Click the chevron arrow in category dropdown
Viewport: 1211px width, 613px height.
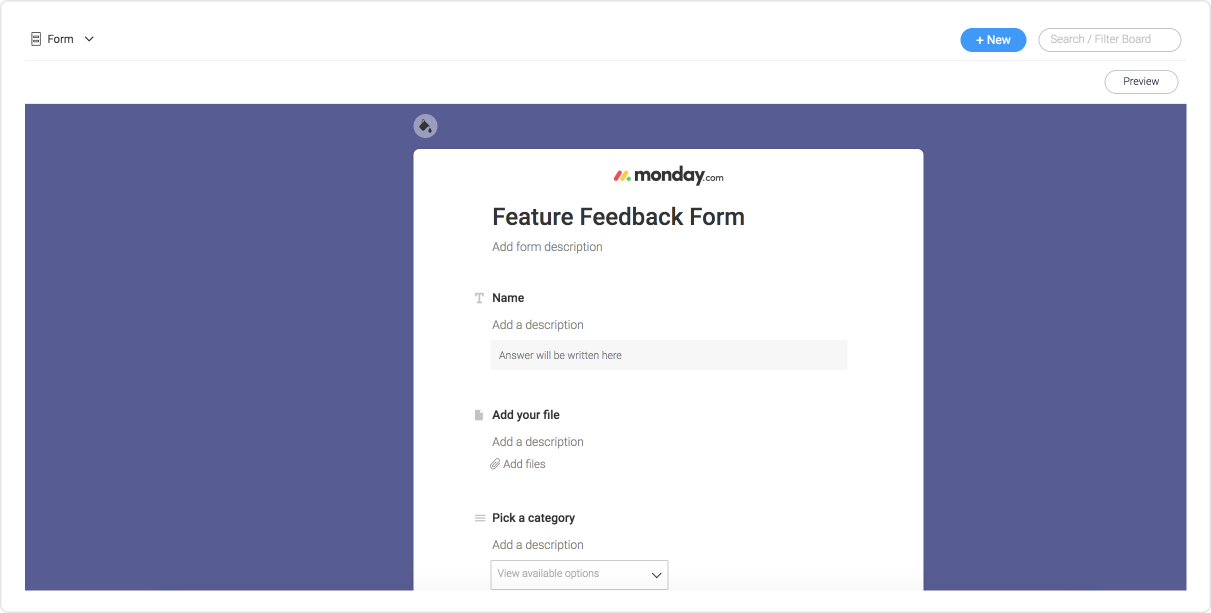tap(657, 575)
